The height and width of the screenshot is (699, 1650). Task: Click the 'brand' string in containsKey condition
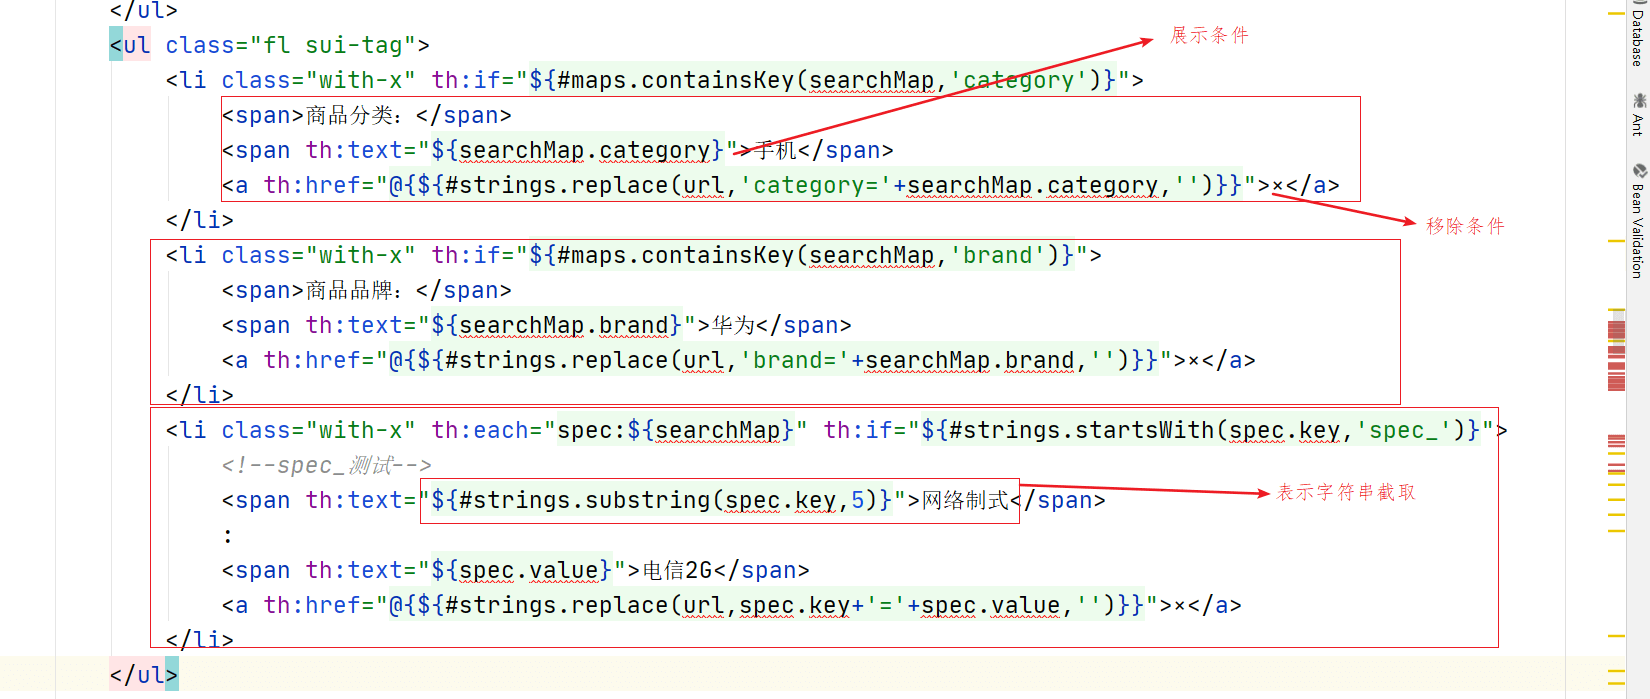(997, 255)
